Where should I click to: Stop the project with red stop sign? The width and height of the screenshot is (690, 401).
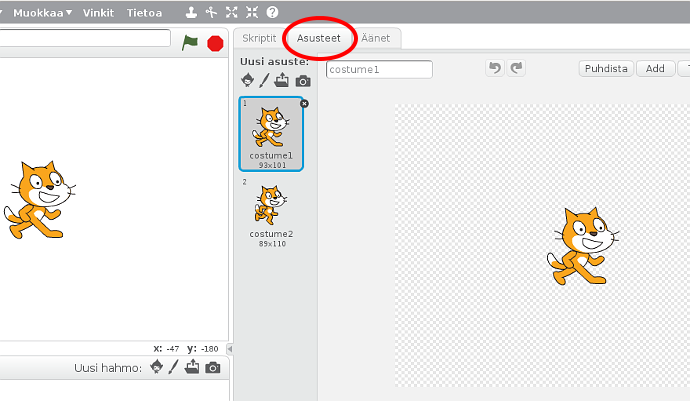click(x=215, y=44)
